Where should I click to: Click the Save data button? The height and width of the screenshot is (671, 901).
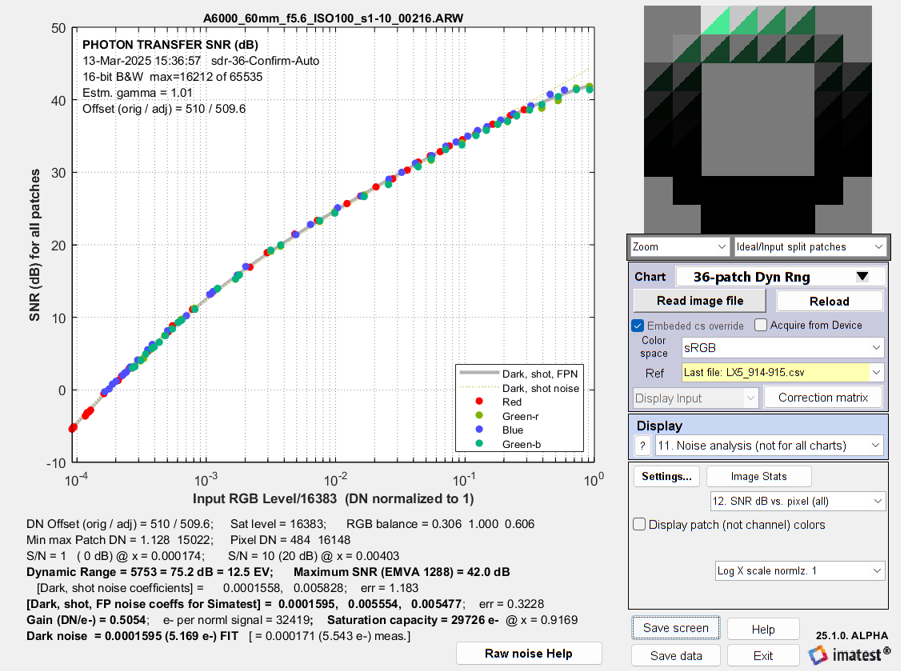coord(676,655)
